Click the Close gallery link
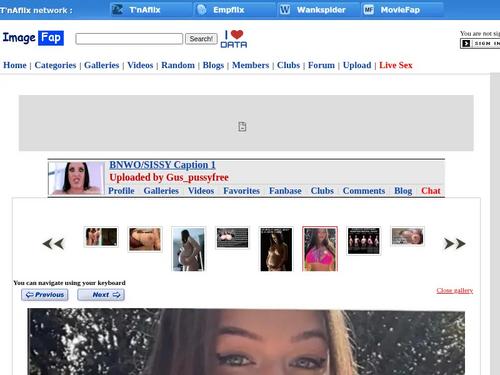Image resolution: width=500 pixels, height=375 pixels. tap(455, 291)
